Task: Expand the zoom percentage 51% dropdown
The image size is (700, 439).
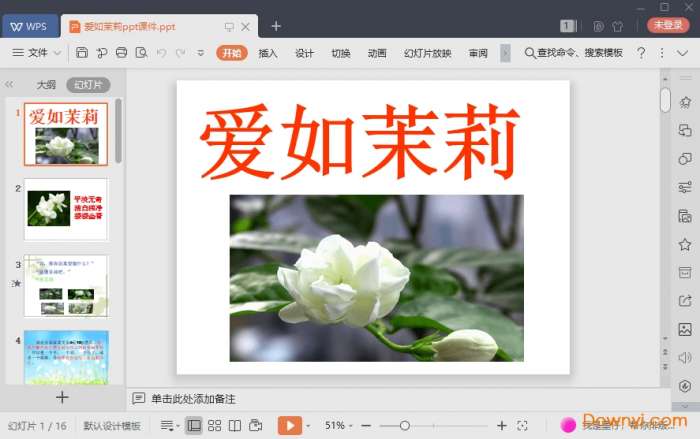Action: [x=340, y=426]
